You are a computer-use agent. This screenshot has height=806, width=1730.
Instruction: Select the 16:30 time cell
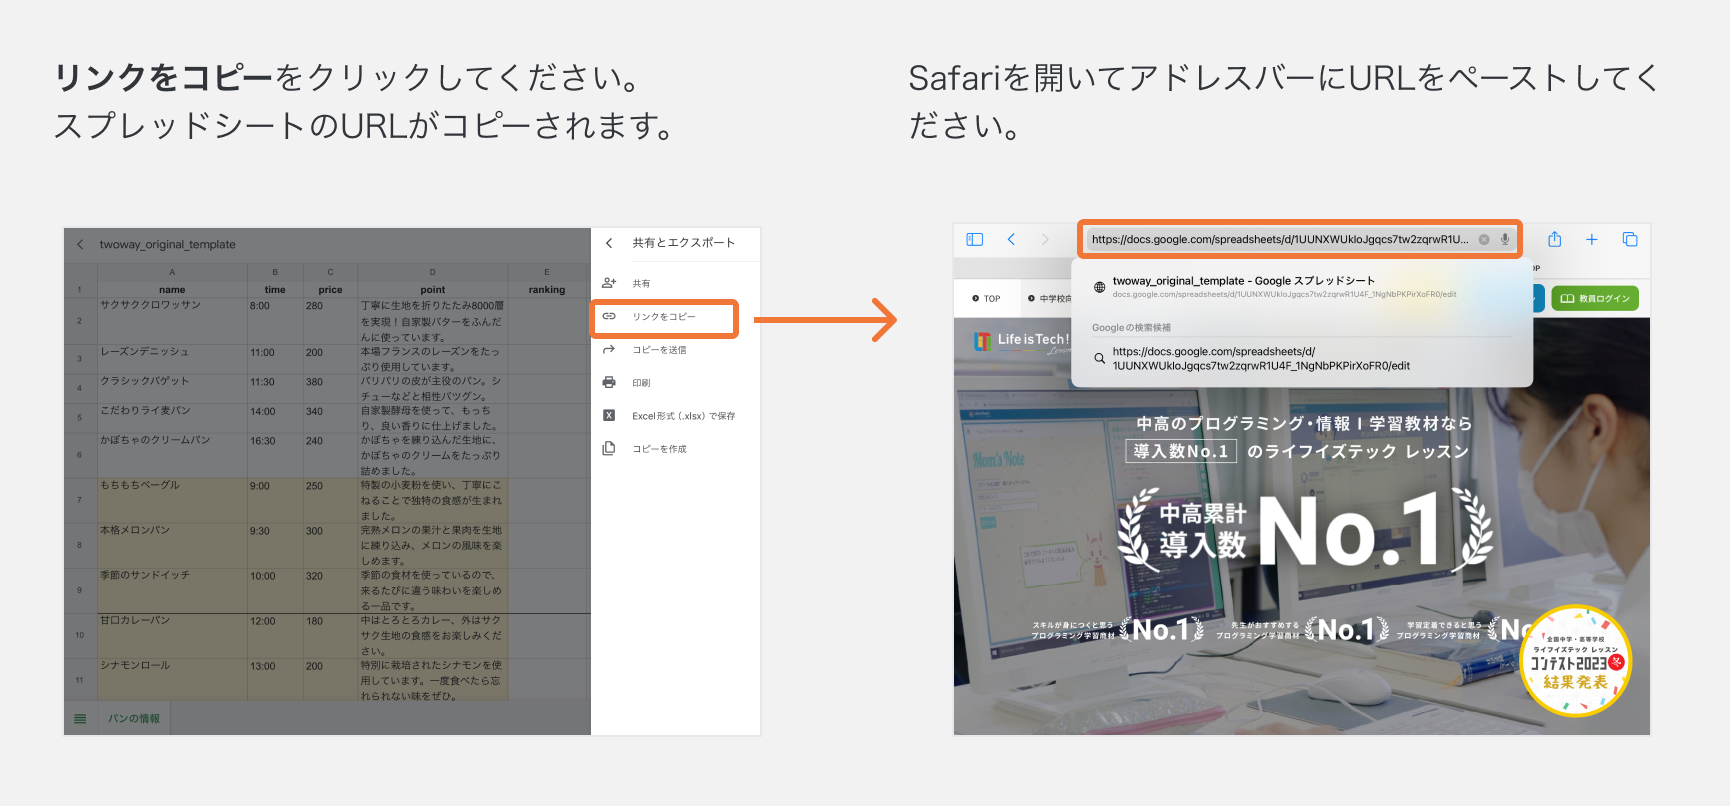coord(275,455)
